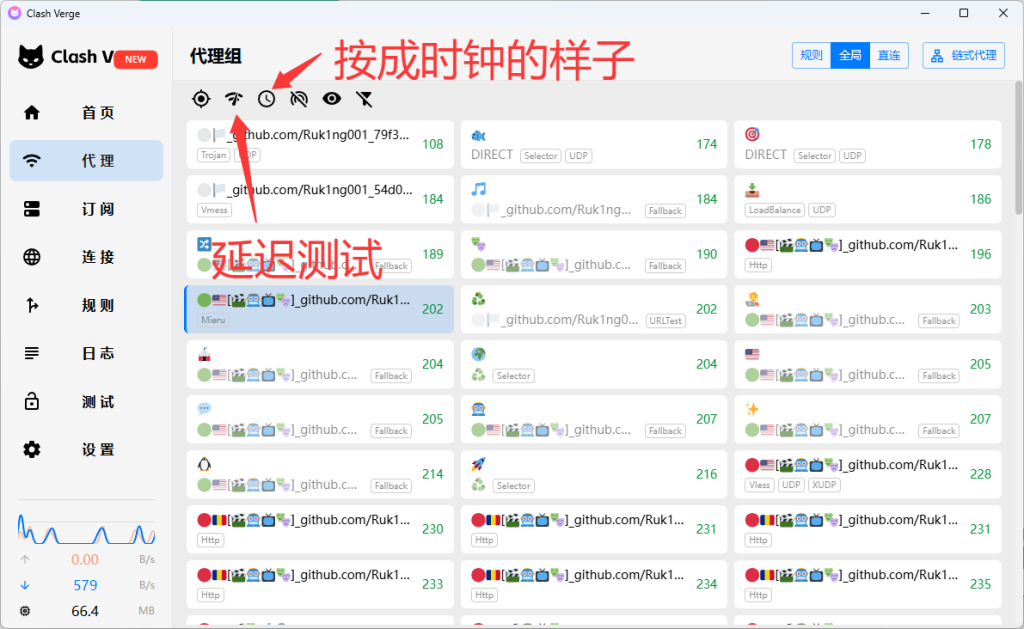Select the 代理 sidebar item
This screenshot has height=629, width=1024.
tap(86, 161)
